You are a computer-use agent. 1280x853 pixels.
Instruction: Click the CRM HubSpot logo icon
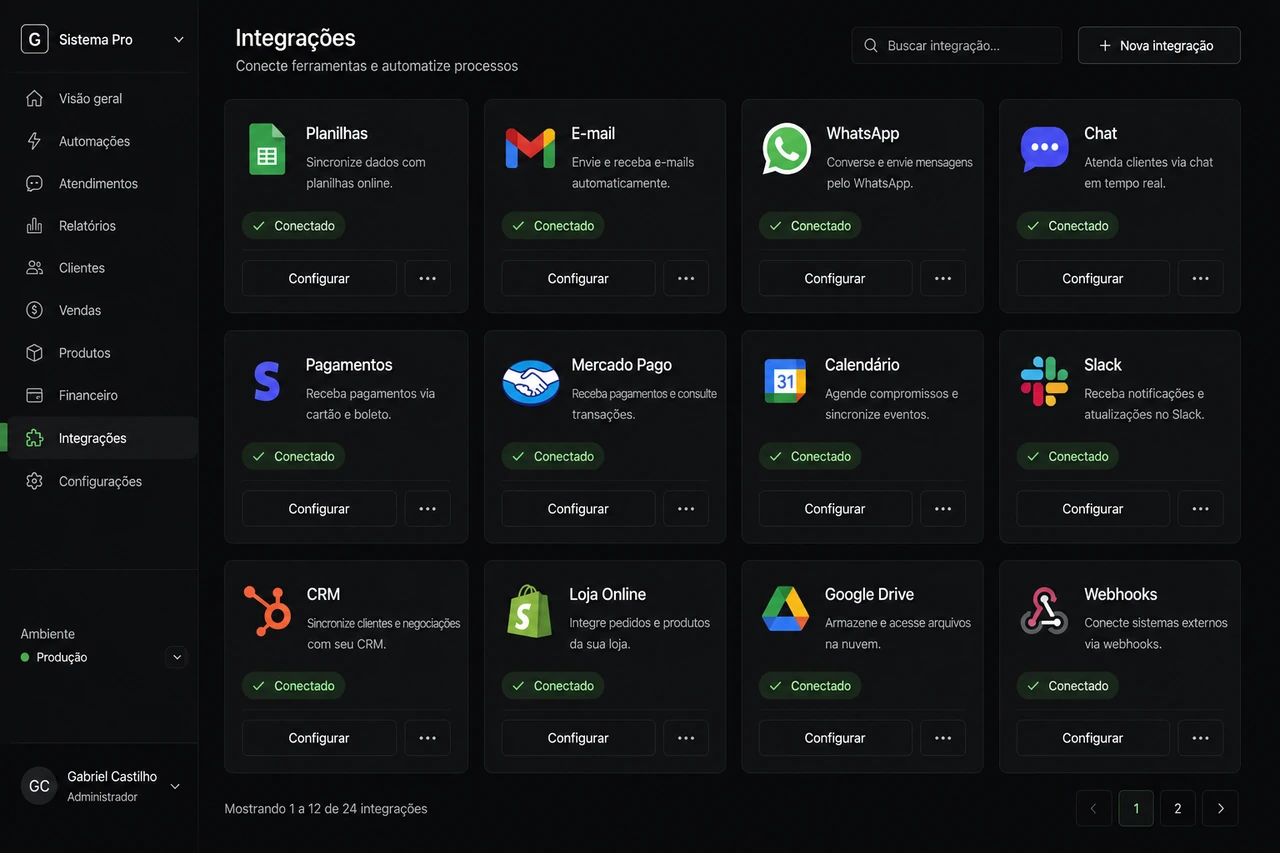(267, 610)
